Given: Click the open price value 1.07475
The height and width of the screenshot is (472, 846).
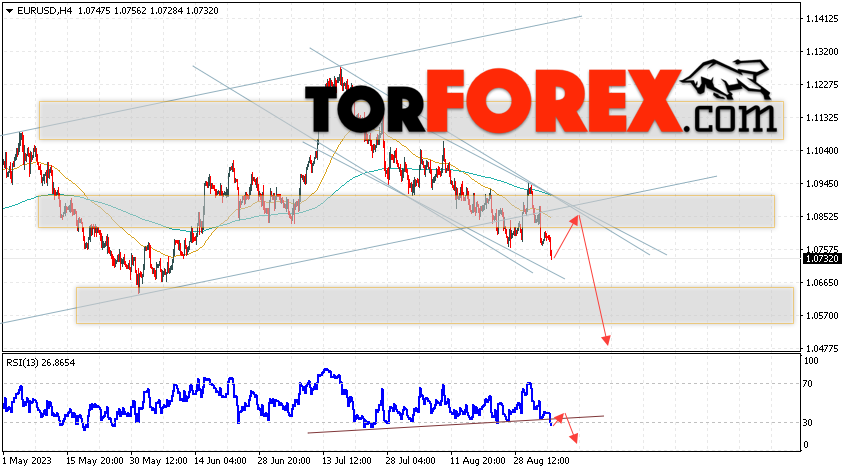Looking at the screenshot, I should click(x=94, y=11).
